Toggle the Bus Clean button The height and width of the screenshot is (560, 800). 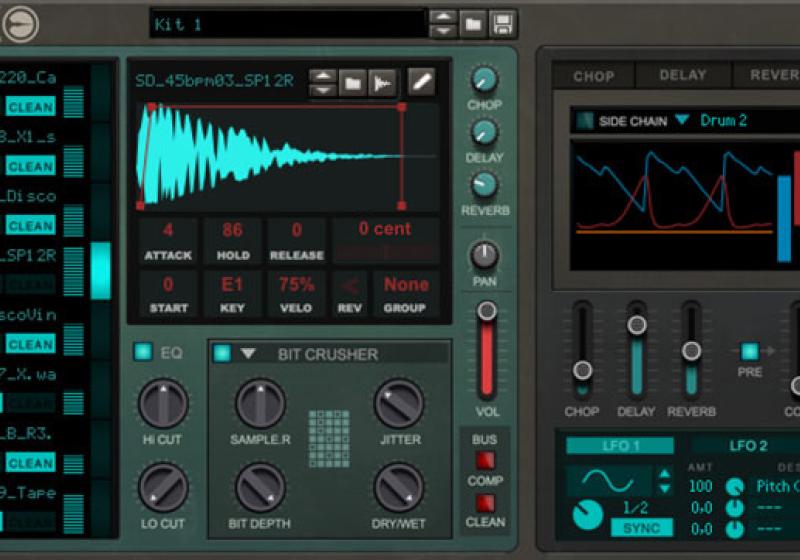click(484, 503)
